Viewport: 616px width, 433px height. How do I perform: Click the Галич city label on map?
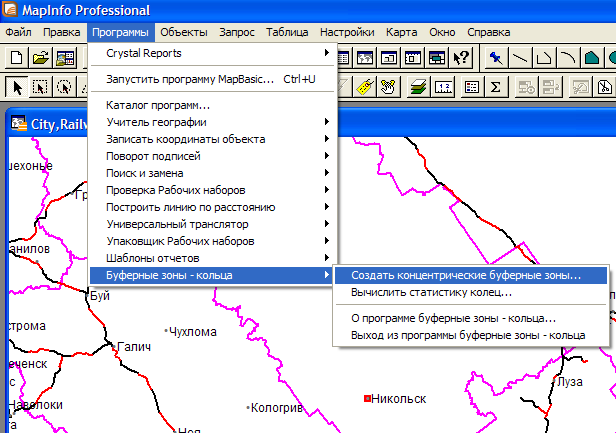point(134,347)
